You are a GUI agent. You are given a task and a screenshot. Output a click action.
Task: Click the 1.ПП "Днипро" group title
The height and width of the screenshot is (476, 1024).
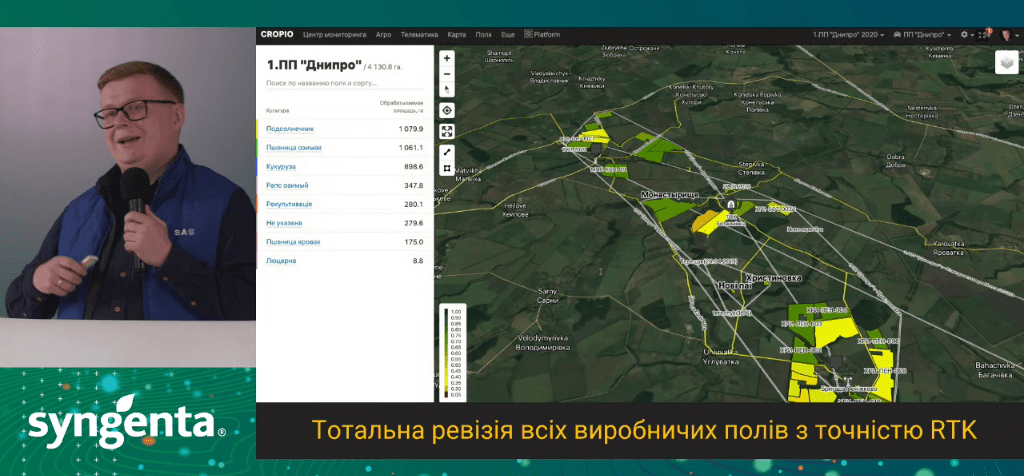point(314,65)
